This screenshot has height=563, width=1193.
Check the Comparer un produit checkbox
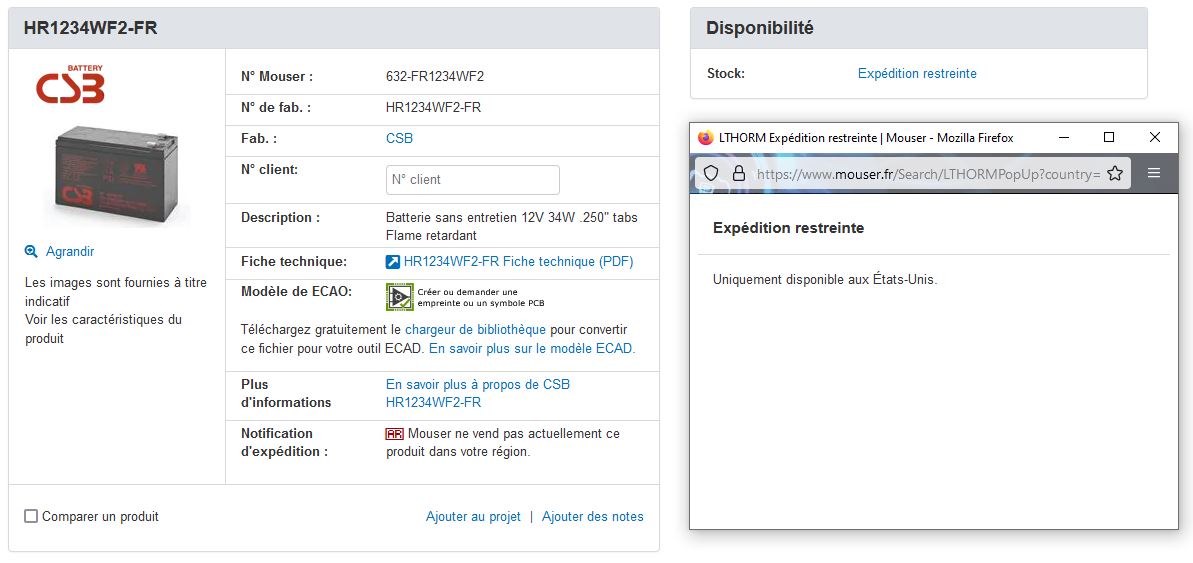[x=31, y=516]
